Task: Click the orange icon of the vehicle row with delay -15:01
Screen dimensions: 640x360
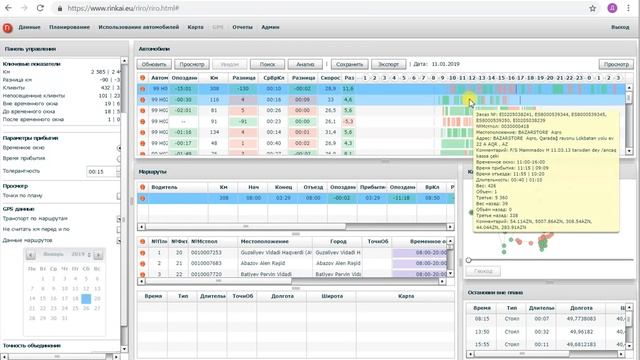Action: pyautogui.click(x=142, y=89)
